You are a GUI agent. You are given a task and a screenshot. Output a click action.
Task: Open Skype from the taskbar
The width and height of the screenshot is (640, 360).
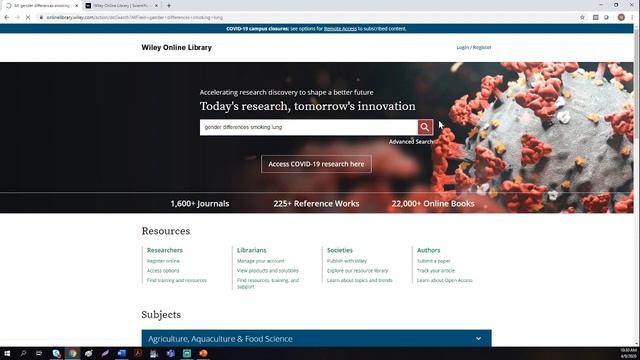coord(56,353)
